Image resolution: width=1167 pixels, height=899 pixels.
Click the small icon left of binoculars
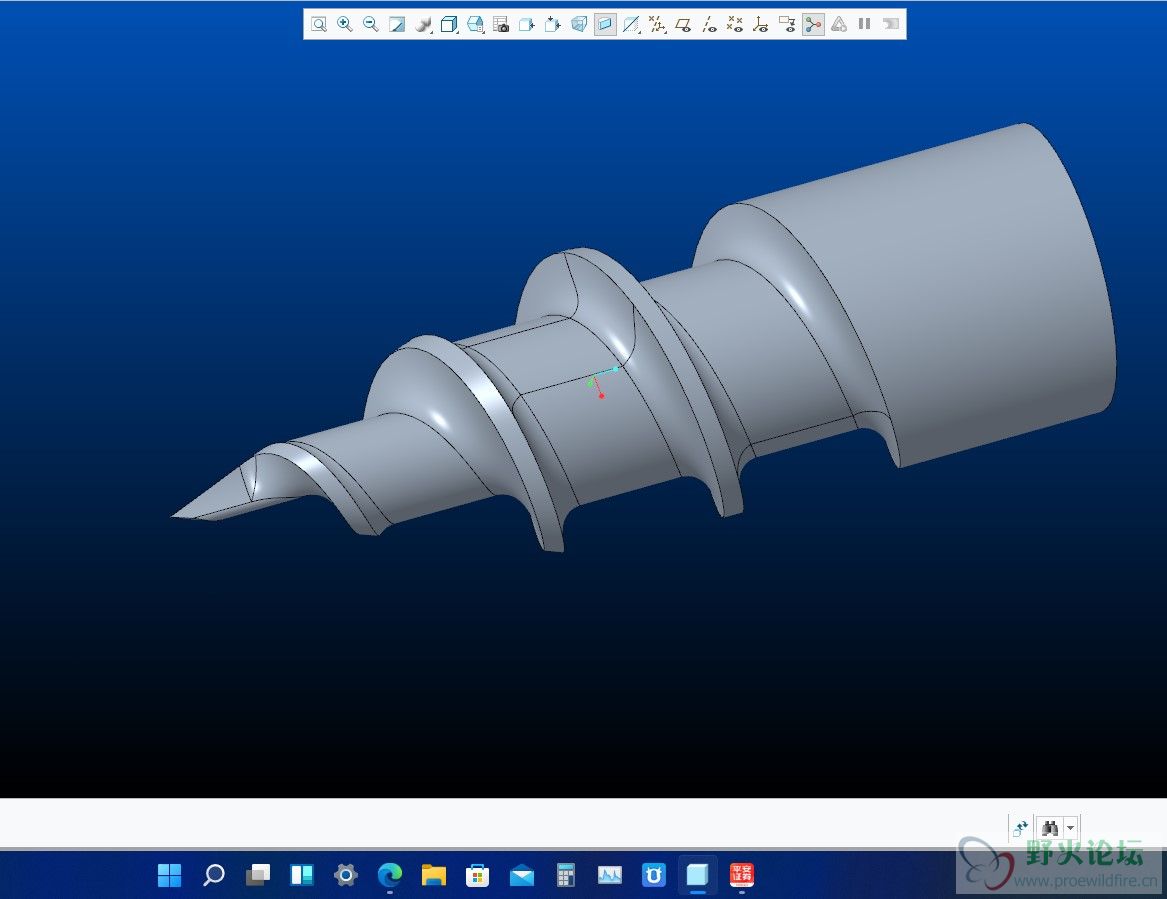1020,828
